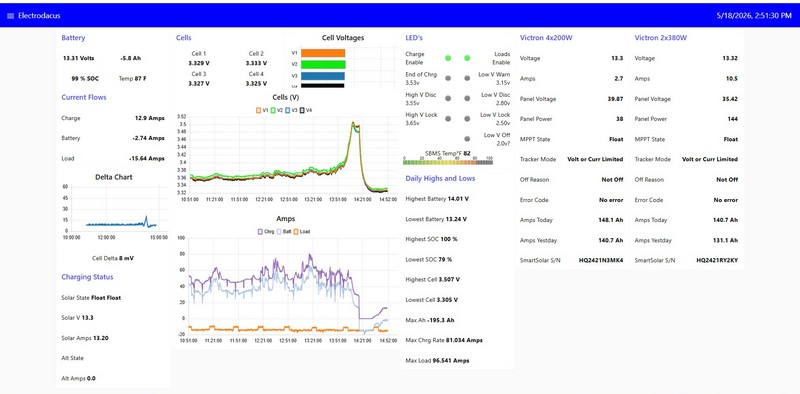Click the Cell 4 voltage 3.325 V
The height and width of the screenshot is (394, 800).
coord(256,83)
